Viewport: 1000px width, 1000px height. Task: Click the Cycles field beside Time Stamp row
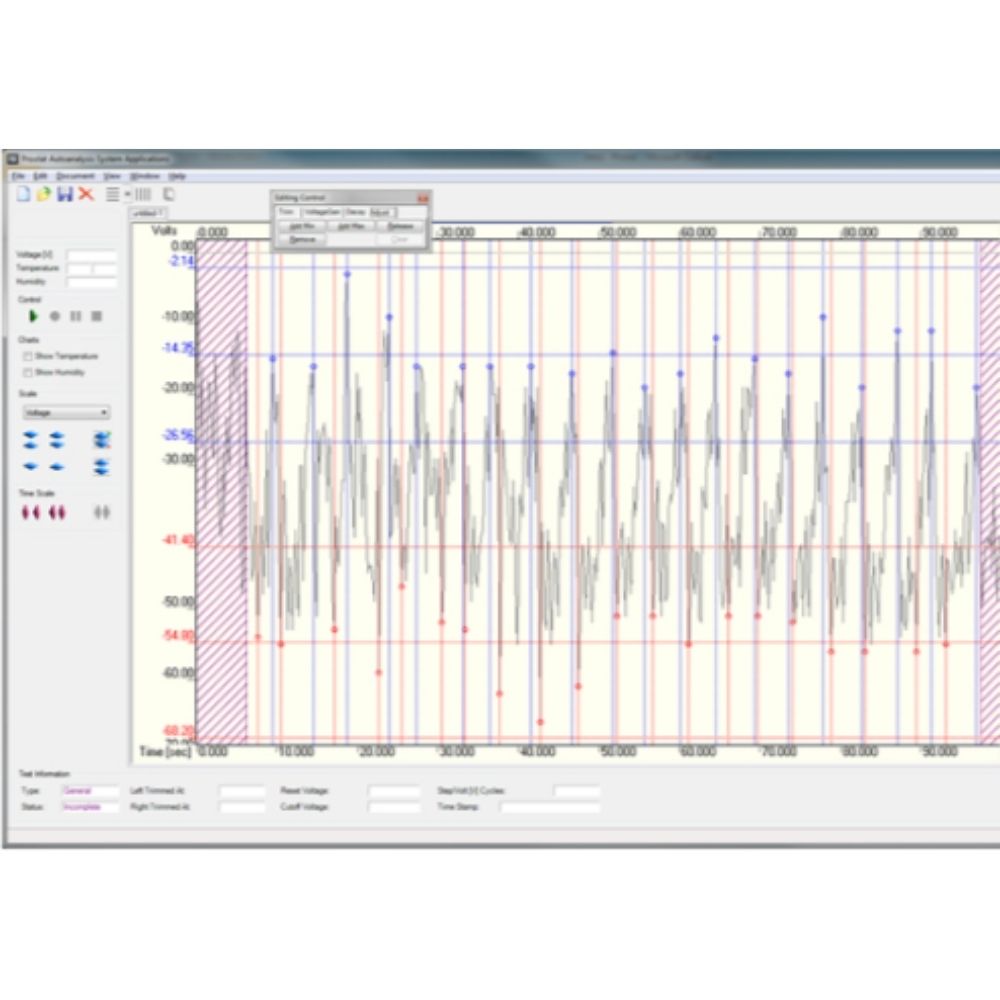point(577,791)
